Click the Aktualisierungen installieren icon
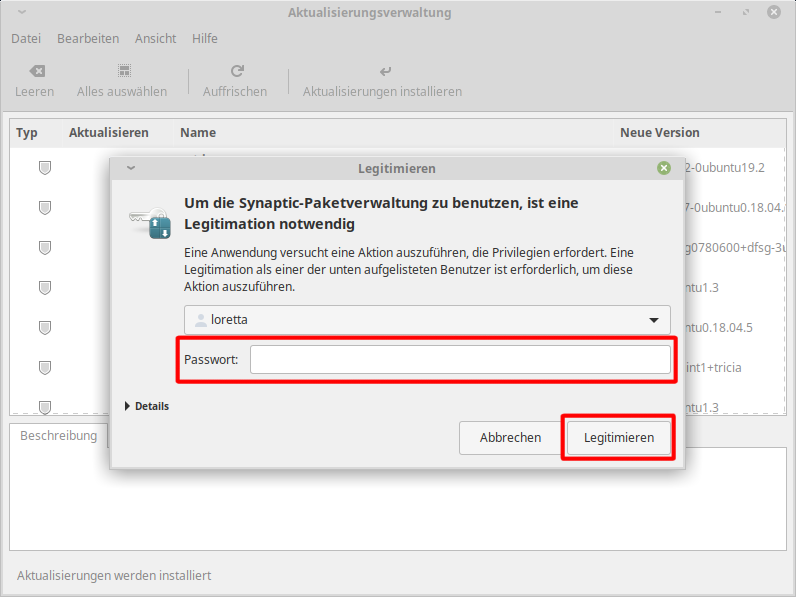This screenshot has width=796, height=597. click(385, 72)
